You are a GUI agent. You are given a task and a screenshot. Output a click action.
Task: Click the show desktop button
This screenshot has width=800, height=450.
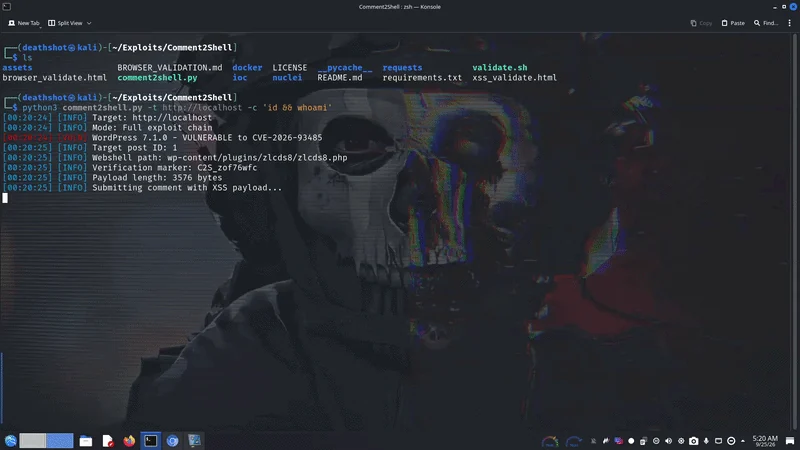click(x=790, y=441)
